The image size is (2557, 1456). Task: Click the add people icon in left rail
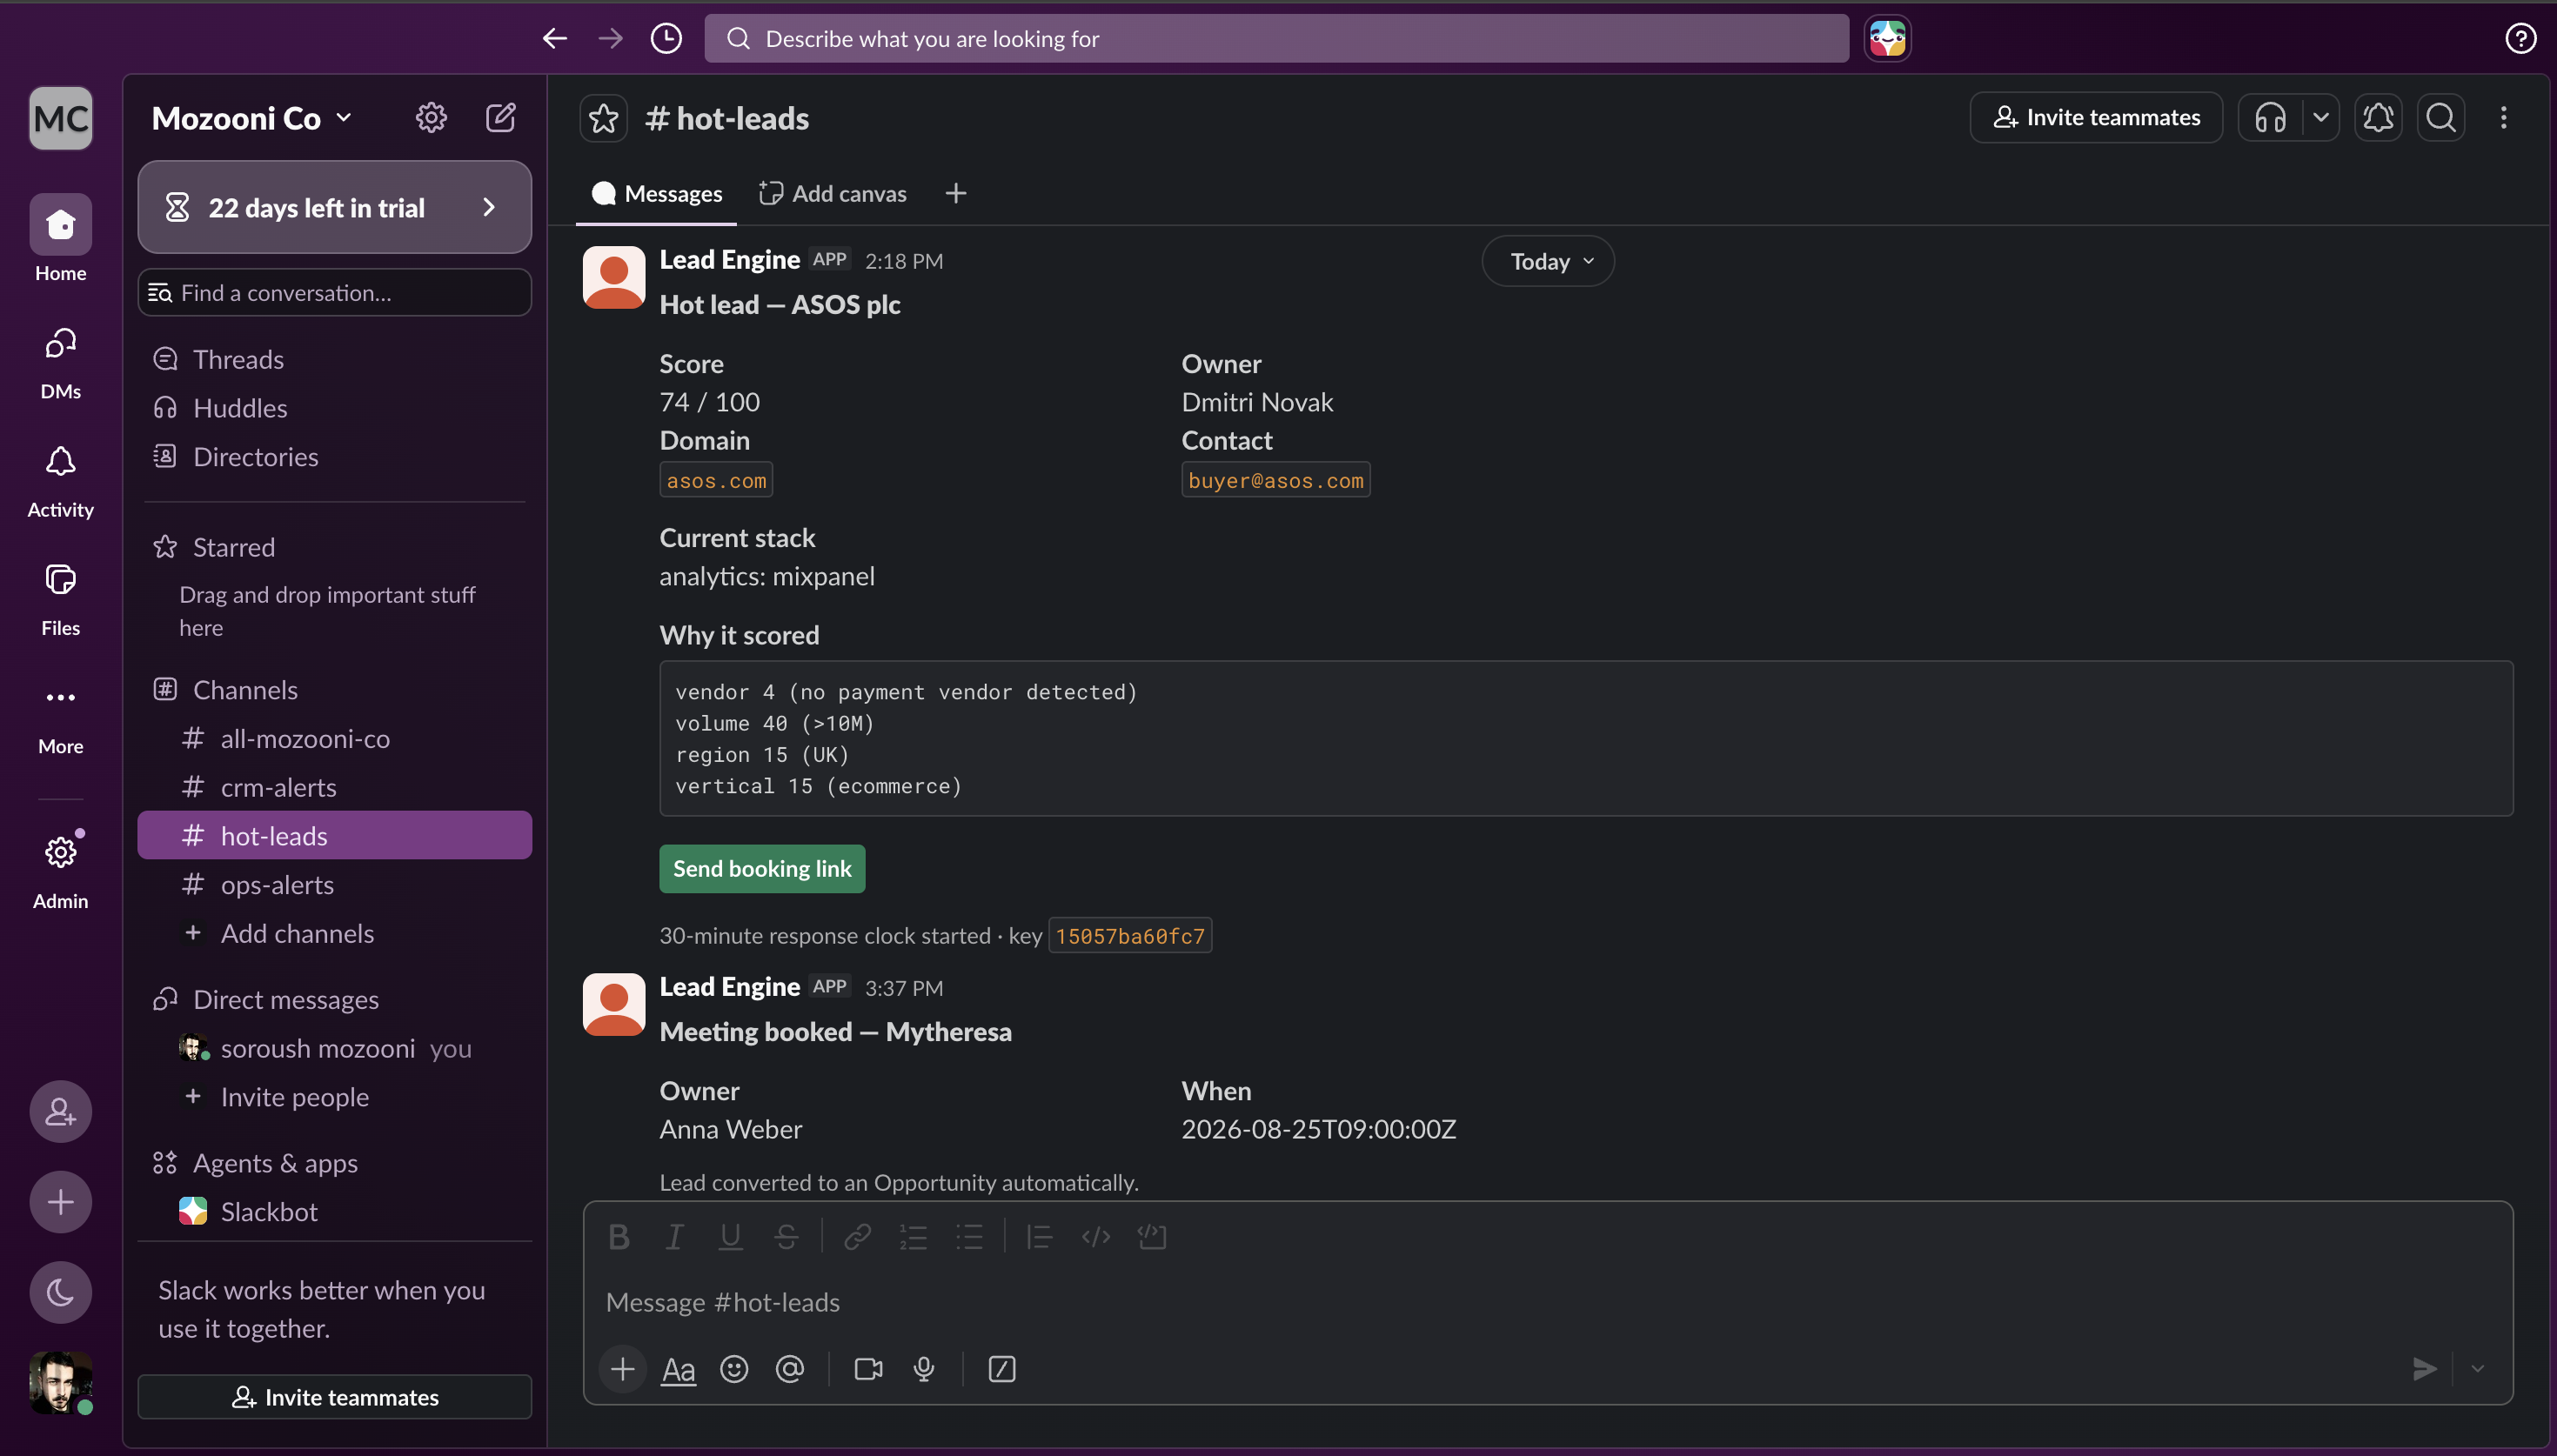point(61,1111)
